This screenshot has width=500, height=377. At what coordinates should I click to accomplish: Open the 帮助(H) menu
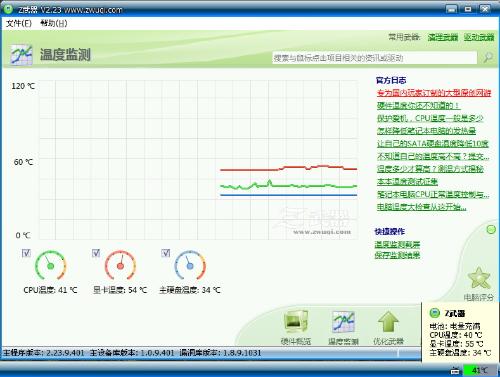54,23
